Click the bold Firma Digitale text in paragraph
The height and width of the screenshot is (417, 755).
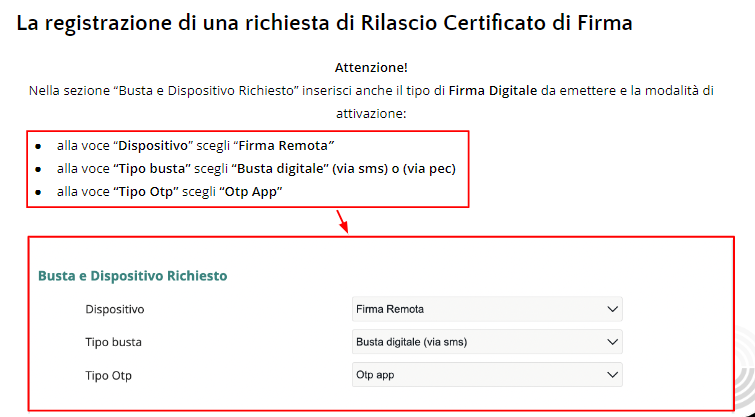tap(493, 91)
